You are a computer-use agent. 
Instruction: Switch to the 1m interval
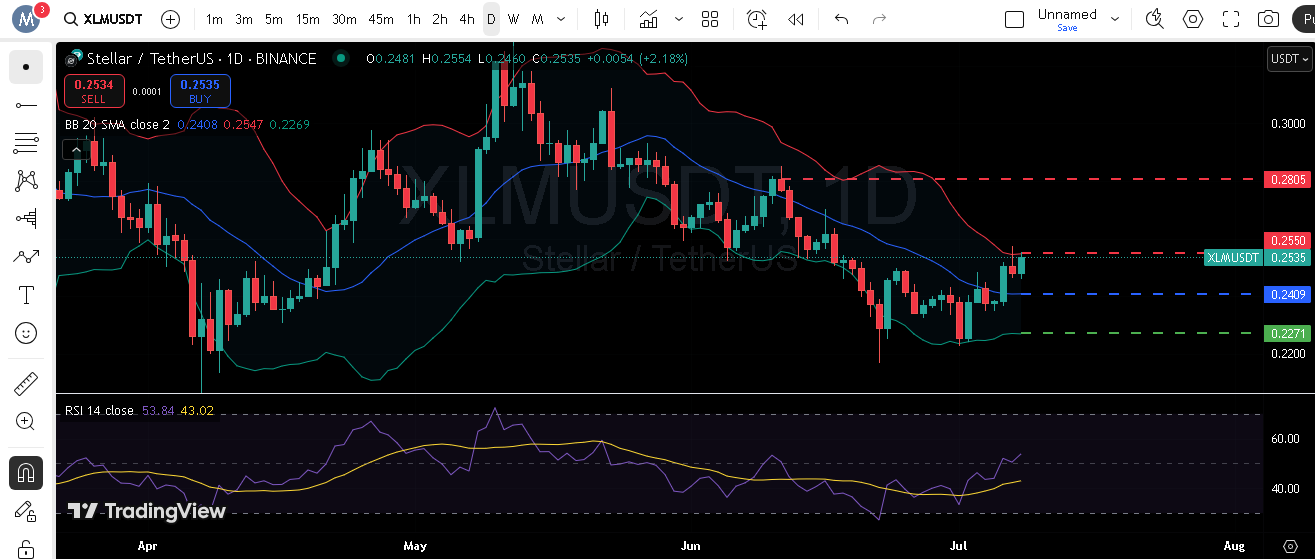[x=214, y=19]
